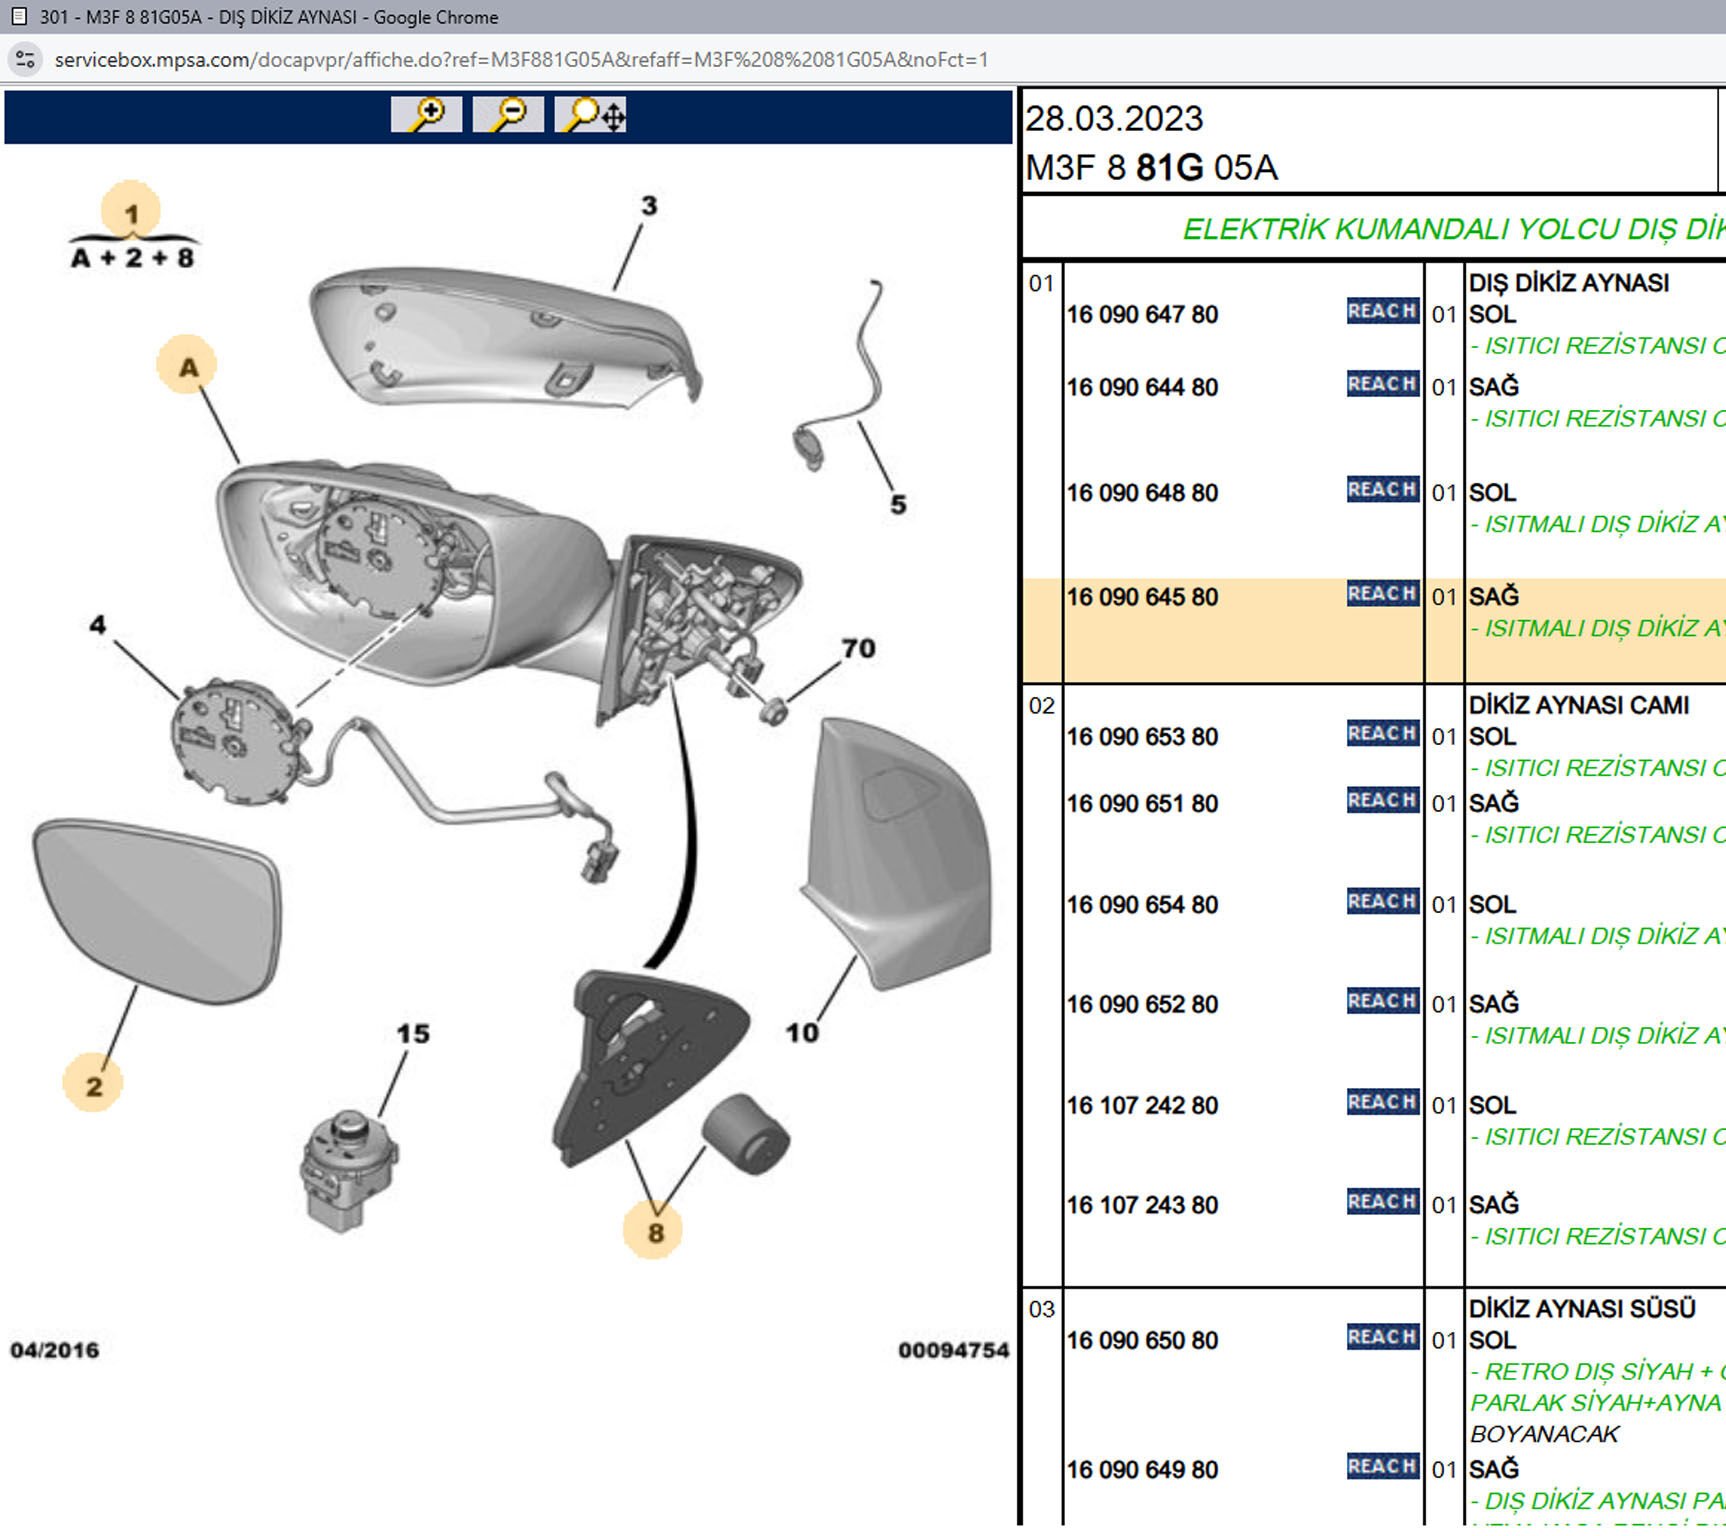Screen dimensions: 1726x1536
Task: Click REACH badge for part 16 090 647 80
Action: [1382, 312]
